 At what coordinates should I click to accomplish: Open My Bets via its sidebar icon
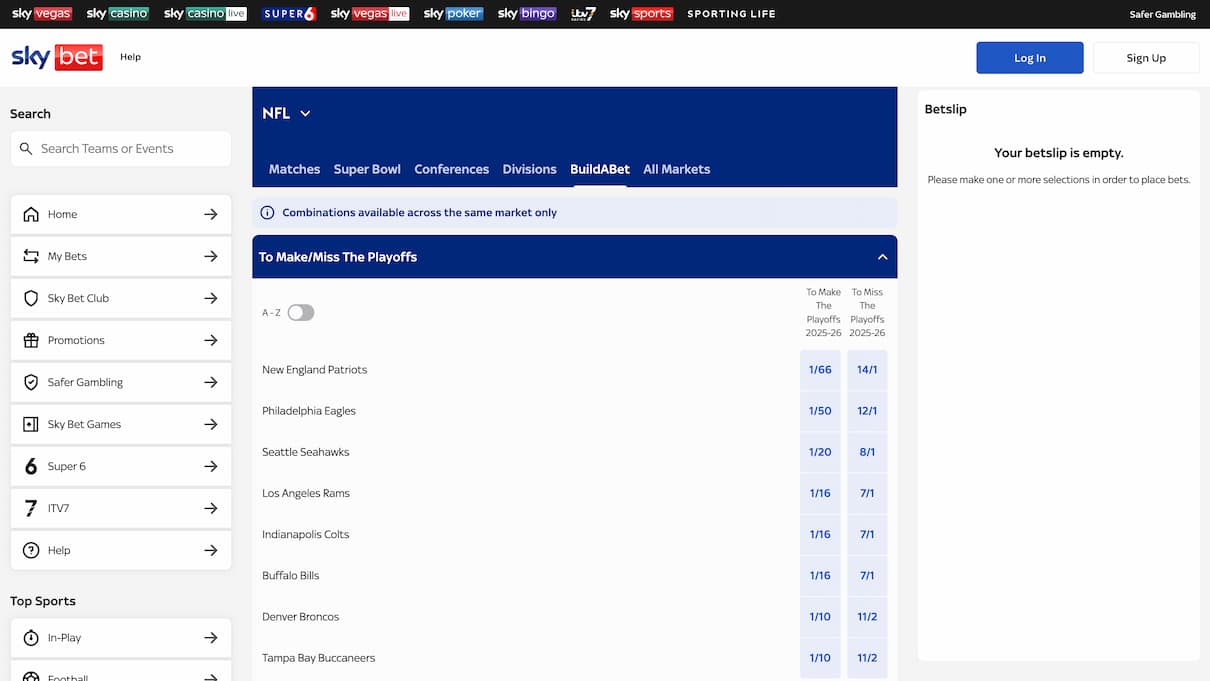pos(33,256)
